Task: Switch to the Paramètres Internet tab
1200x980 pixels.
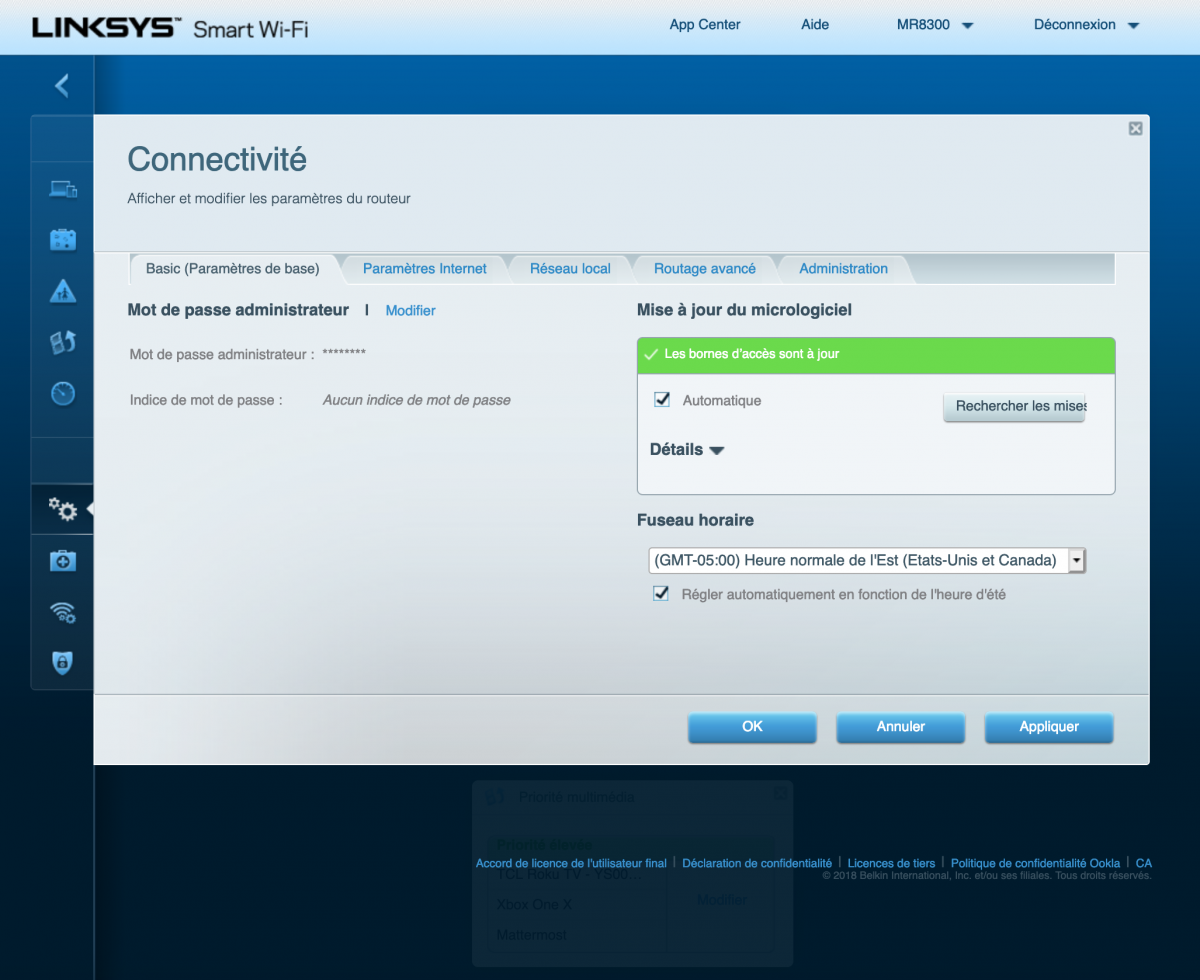Action: 424,269
